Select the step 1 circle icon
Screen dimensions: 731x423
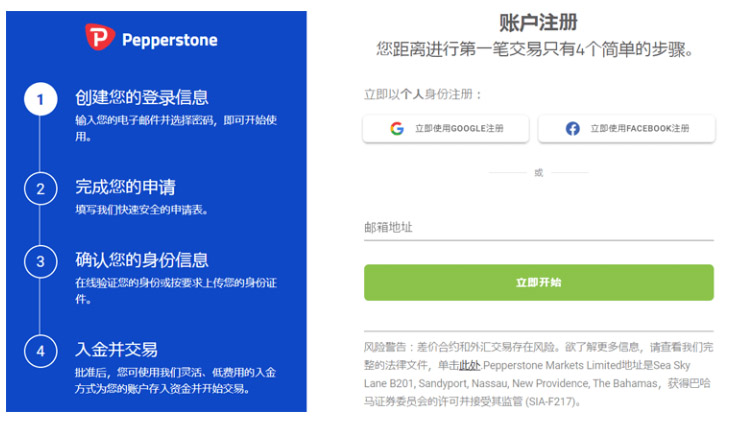[41, 99]
